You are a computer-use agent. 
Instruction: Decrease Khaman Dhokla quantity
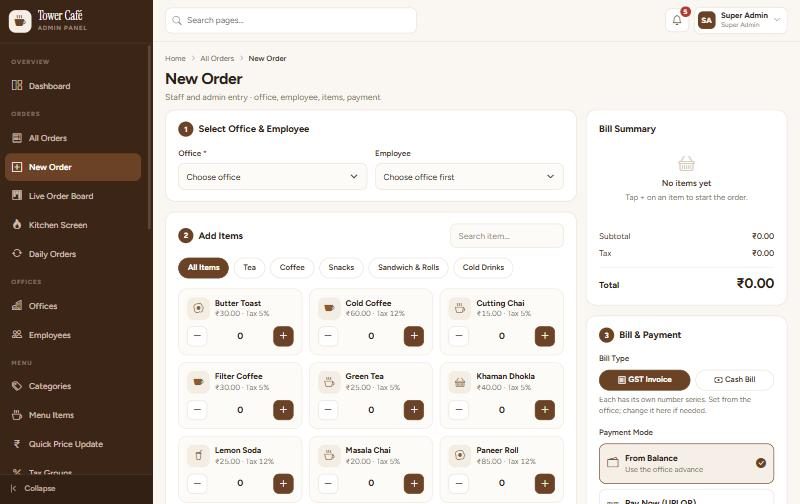459,410
